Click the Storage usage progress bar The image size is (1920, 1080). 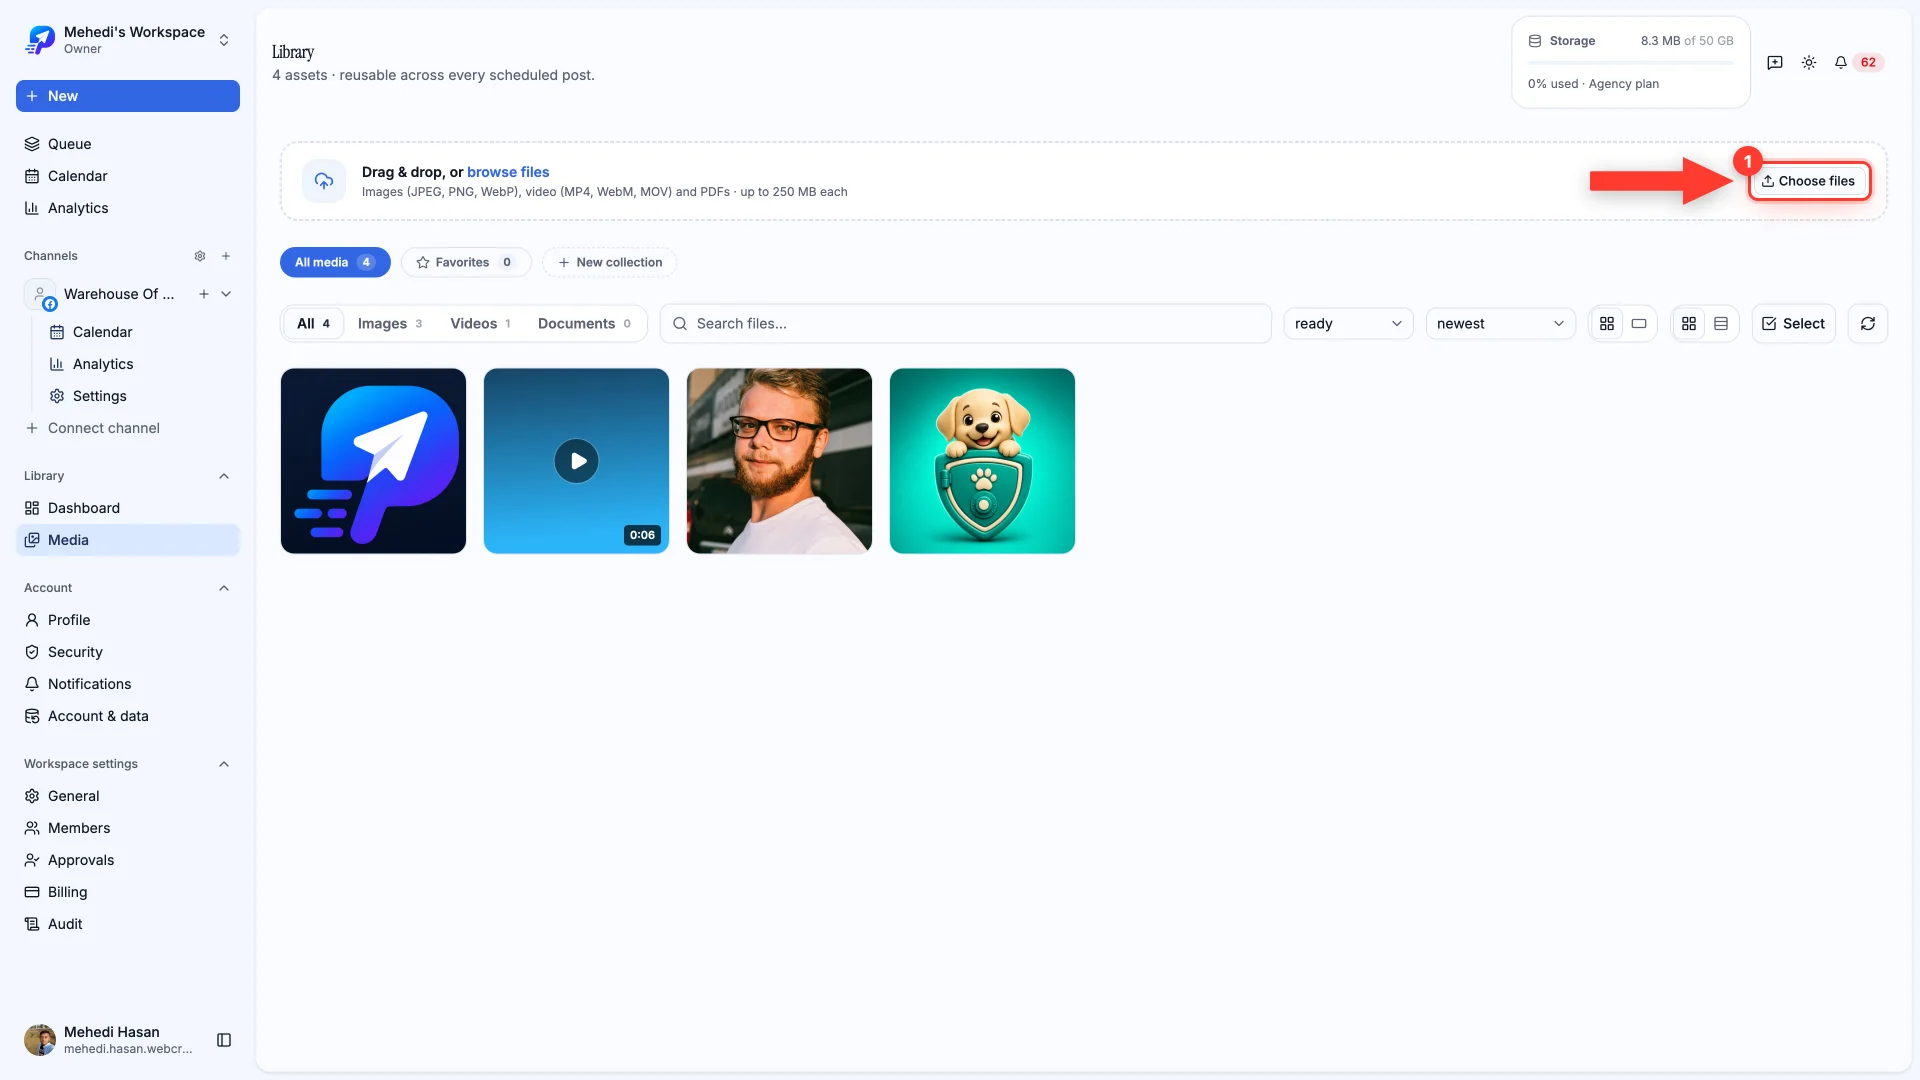pos(1631,63)
